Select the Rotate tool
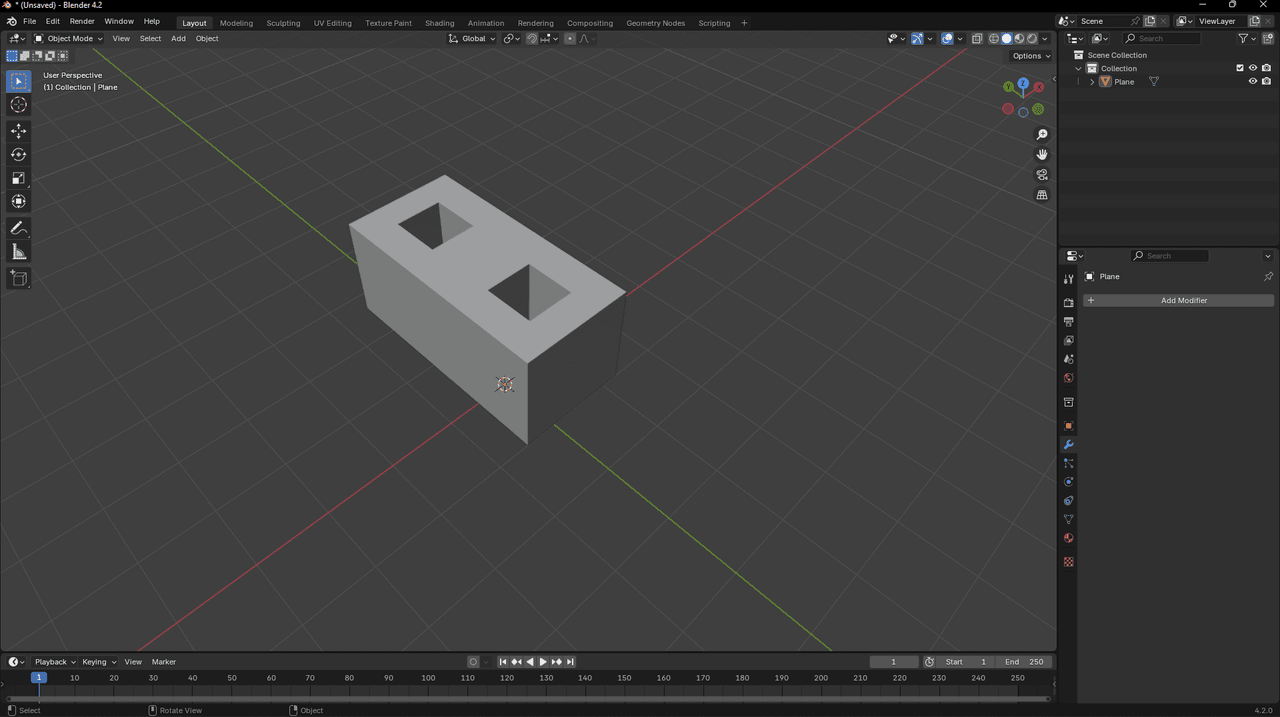This screenshot has height=717, width=1280. pos(18,155)
